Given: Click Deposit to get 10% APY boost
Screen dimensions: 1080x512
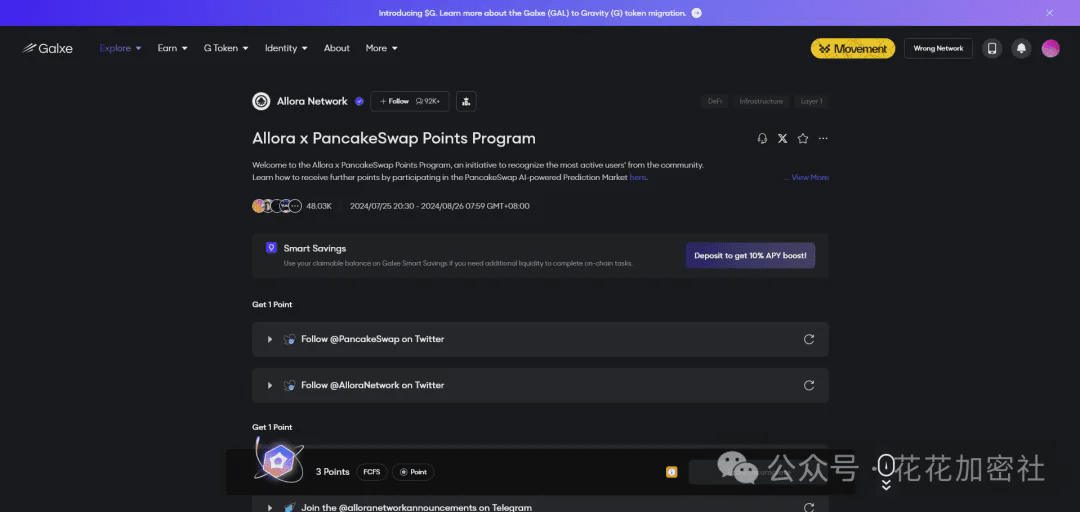Looking at the screenshot, I should click(750, 256).
